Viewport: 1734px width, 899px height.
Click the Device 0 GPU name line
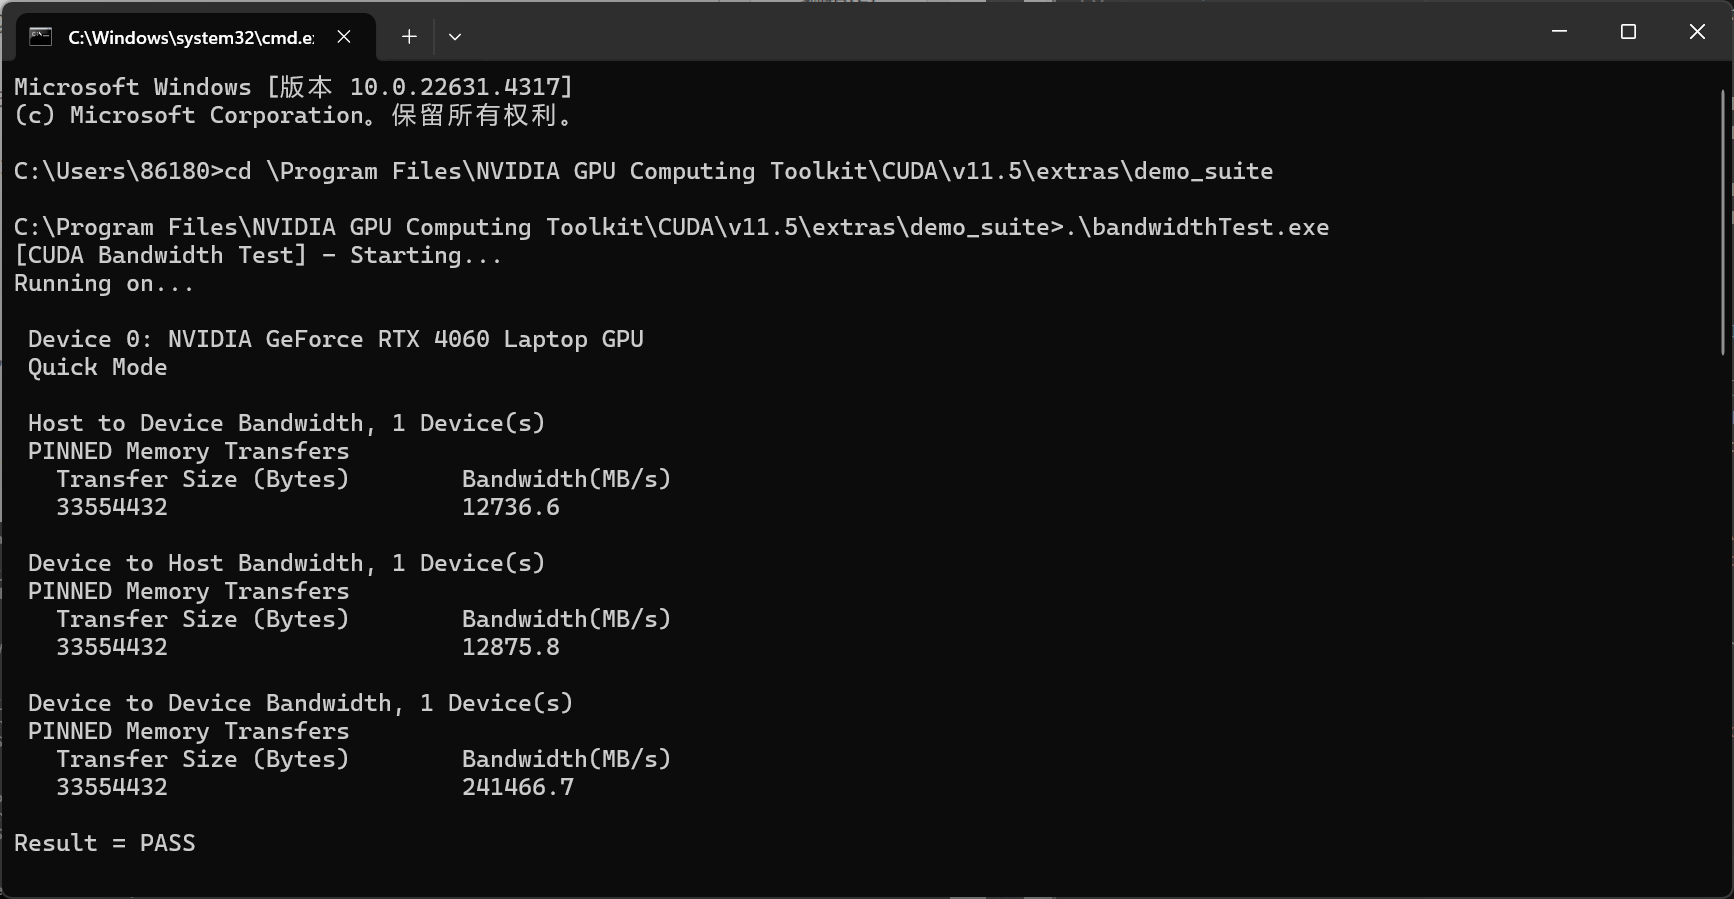click(336, 339)
